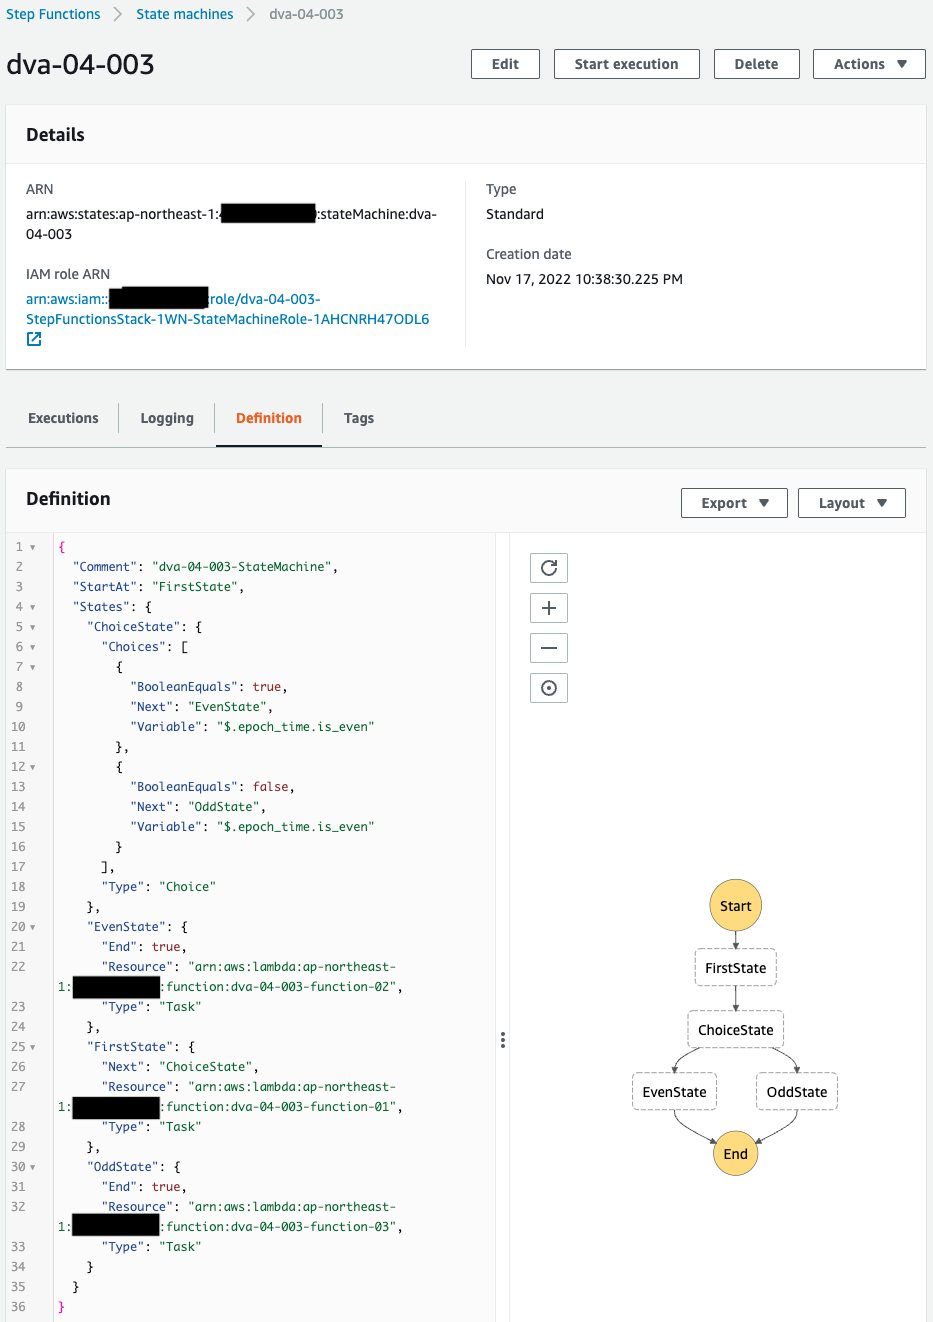Re-center the workflow graph view

click(x=548, y=687)
